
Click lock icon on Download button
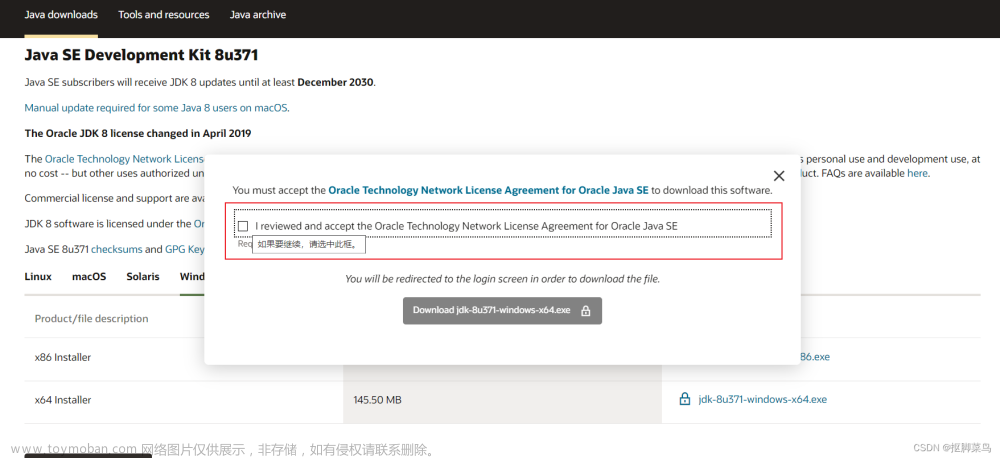pos(585,311)
